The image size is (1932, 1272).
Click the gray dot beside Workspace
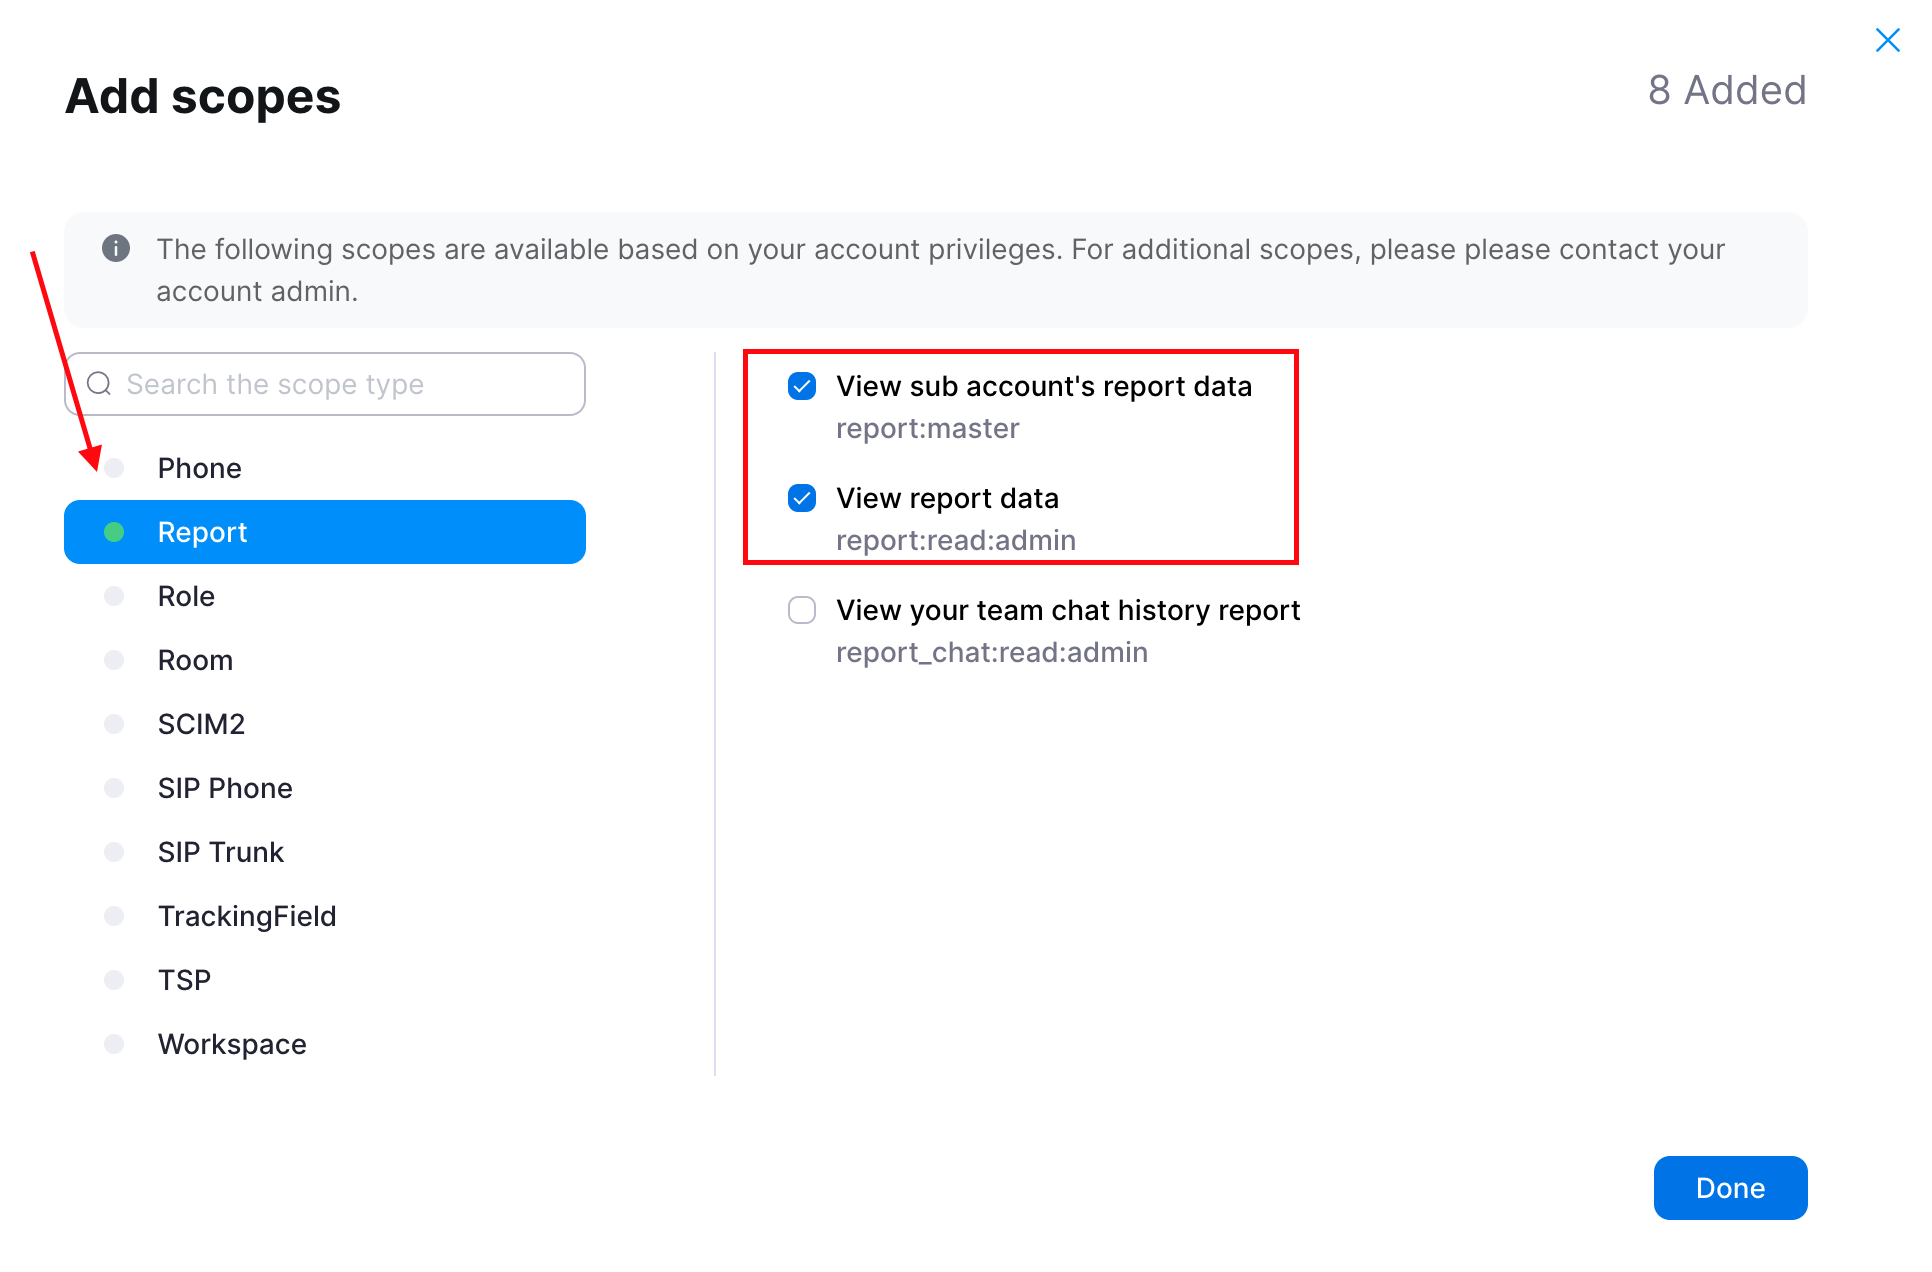114,1044
